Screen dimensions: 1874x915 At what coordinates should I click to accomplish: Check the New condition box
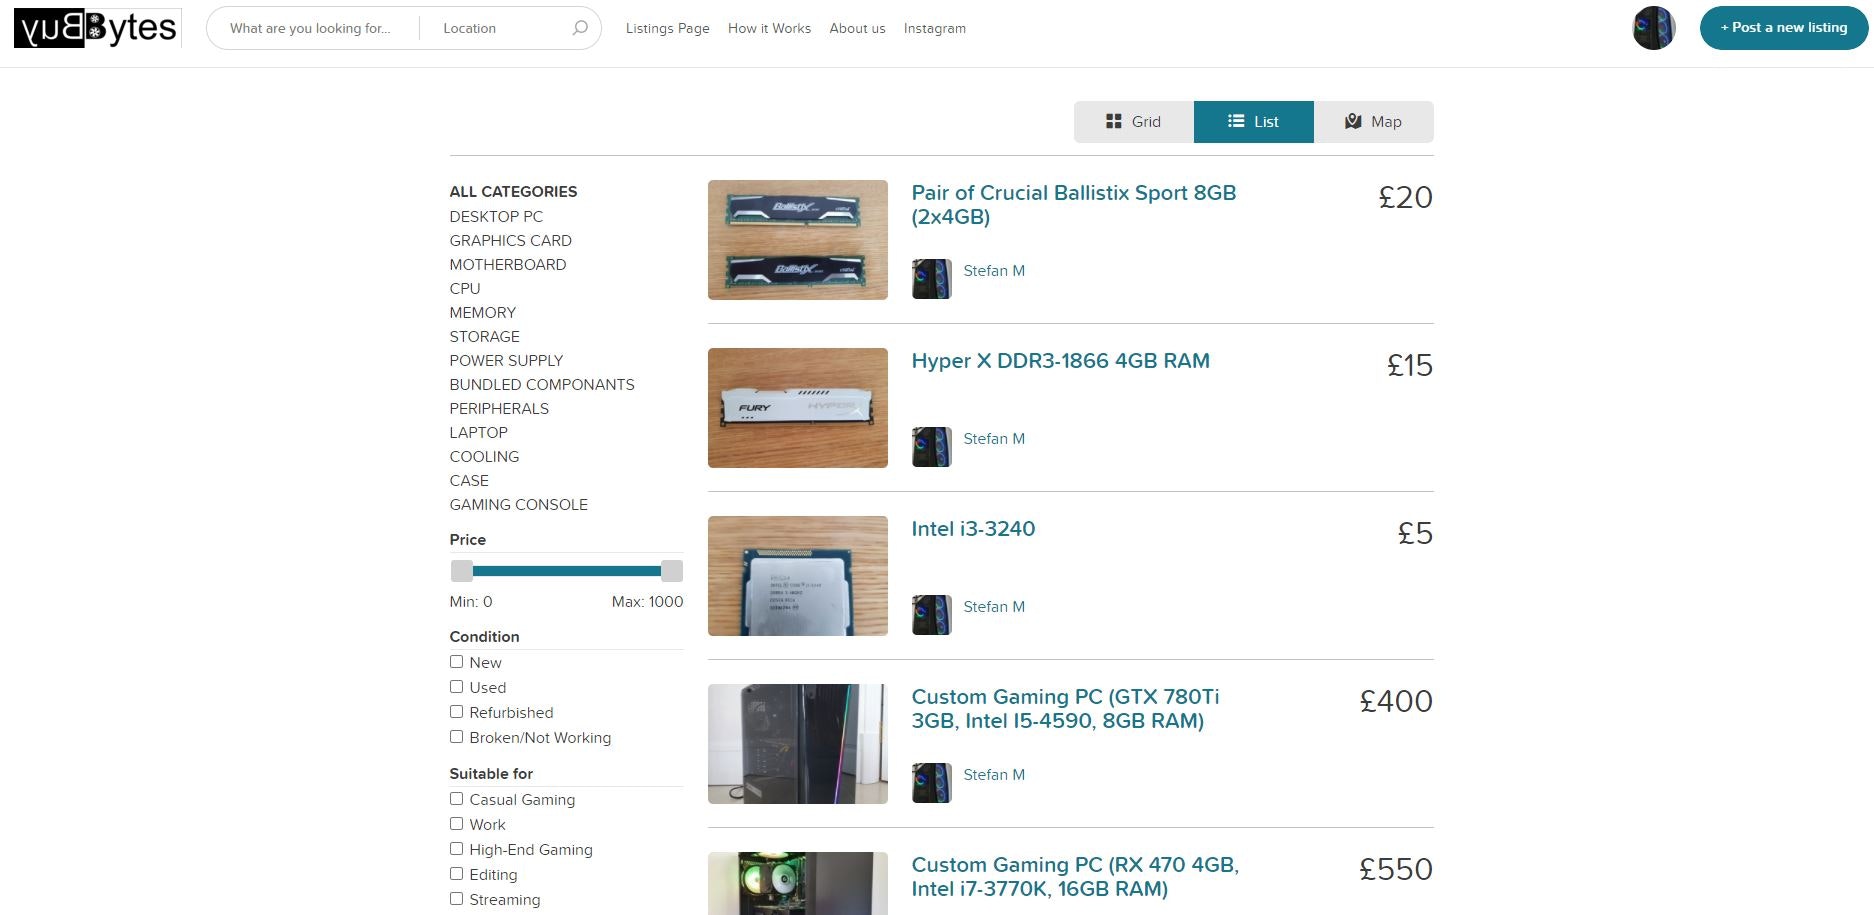coord(456,662)
